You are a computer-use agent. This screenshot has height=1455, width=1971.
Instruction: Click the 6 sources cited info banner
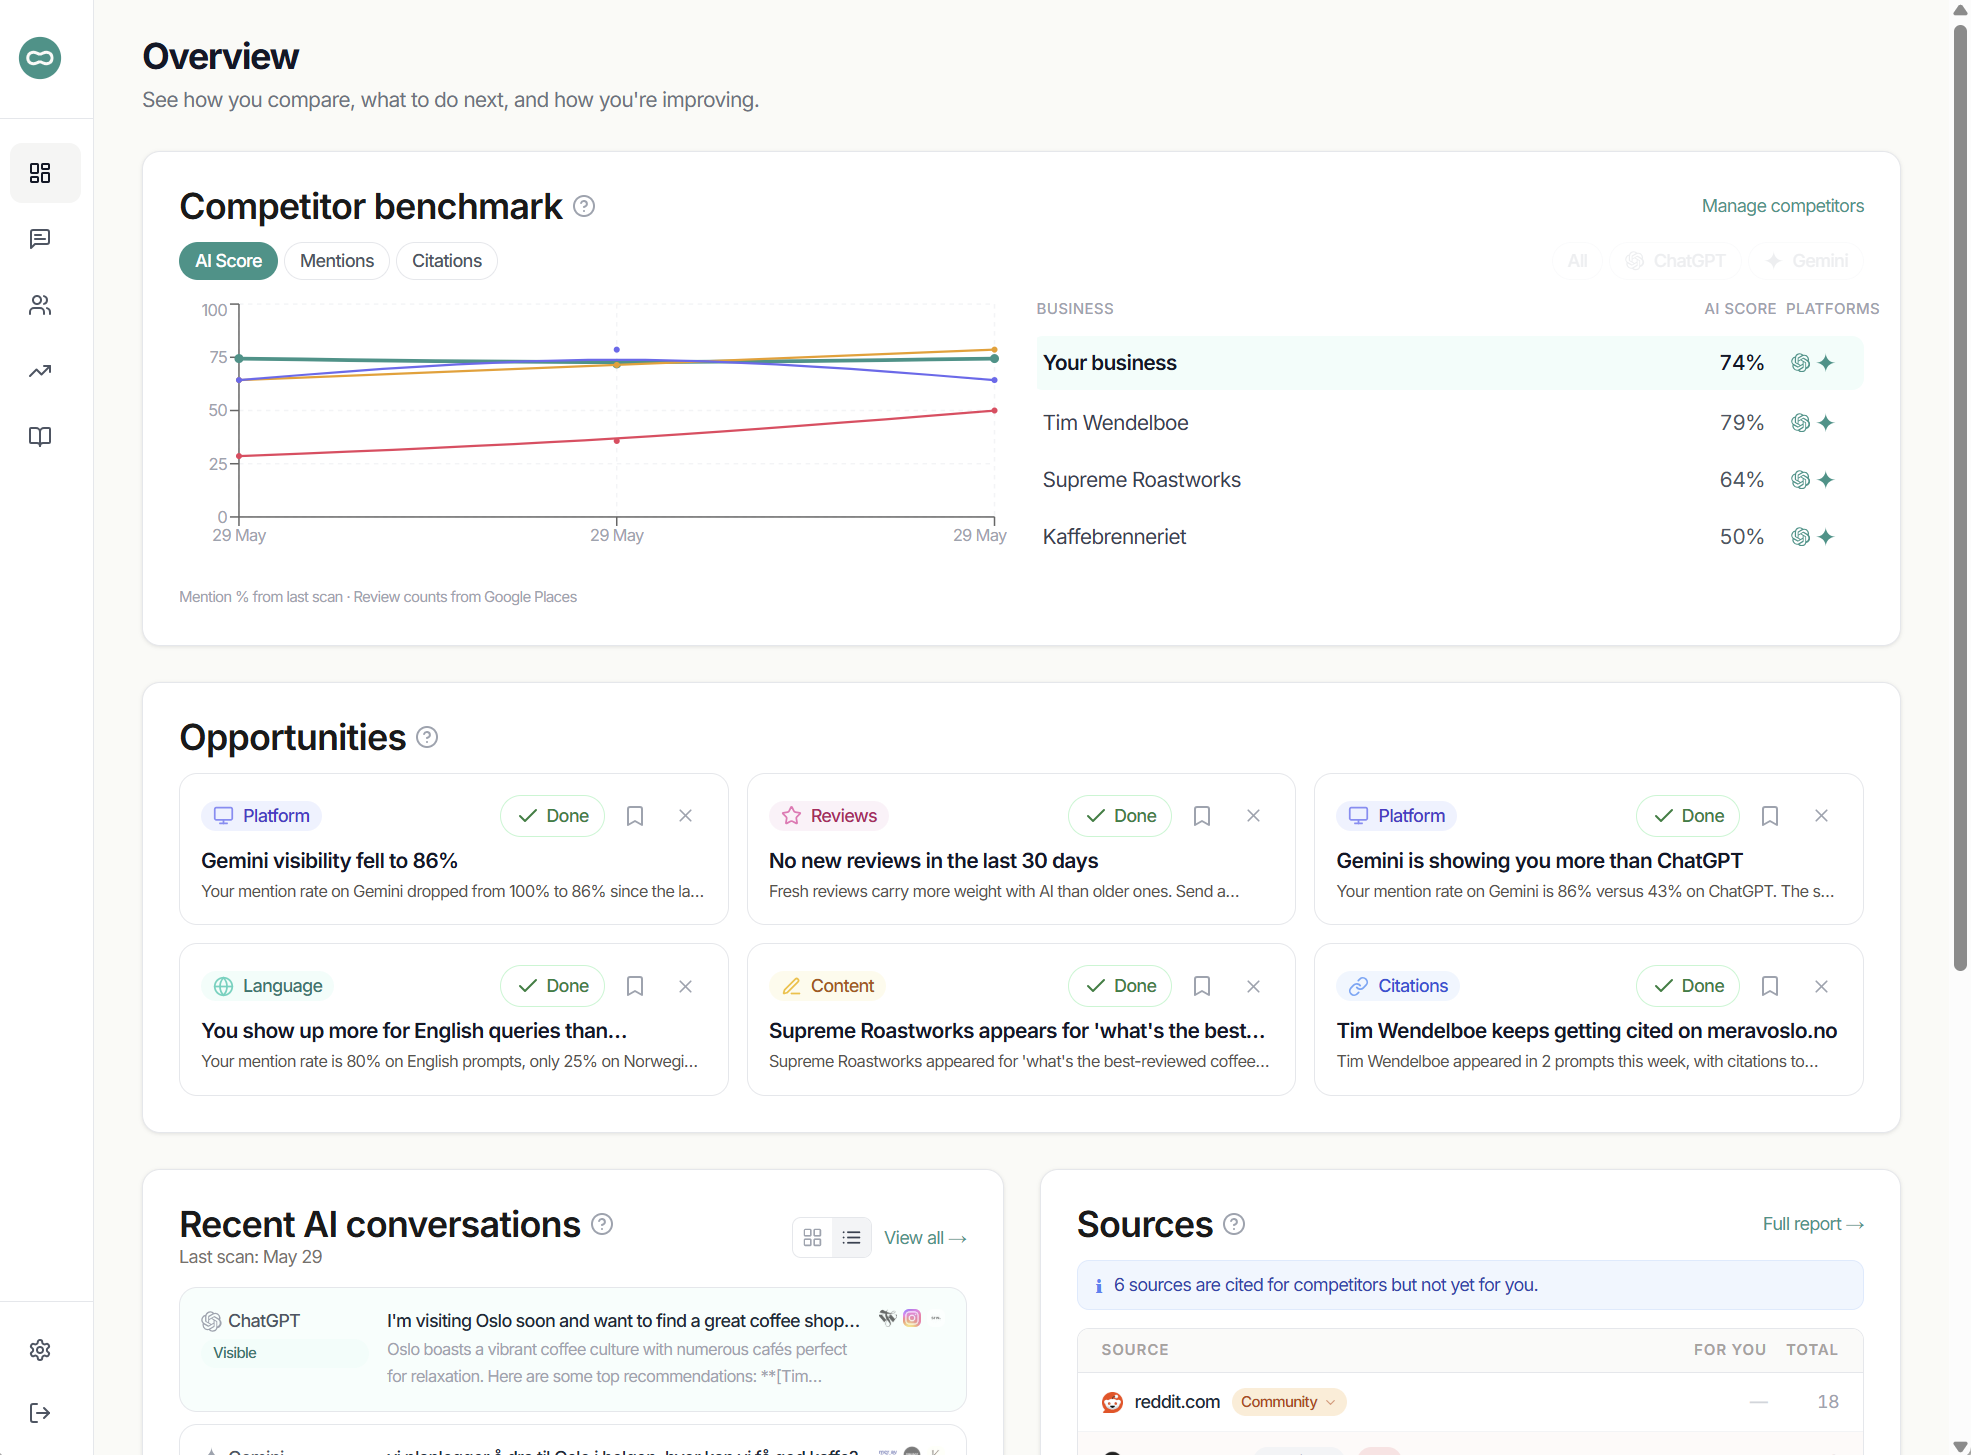[1470, 1285]
